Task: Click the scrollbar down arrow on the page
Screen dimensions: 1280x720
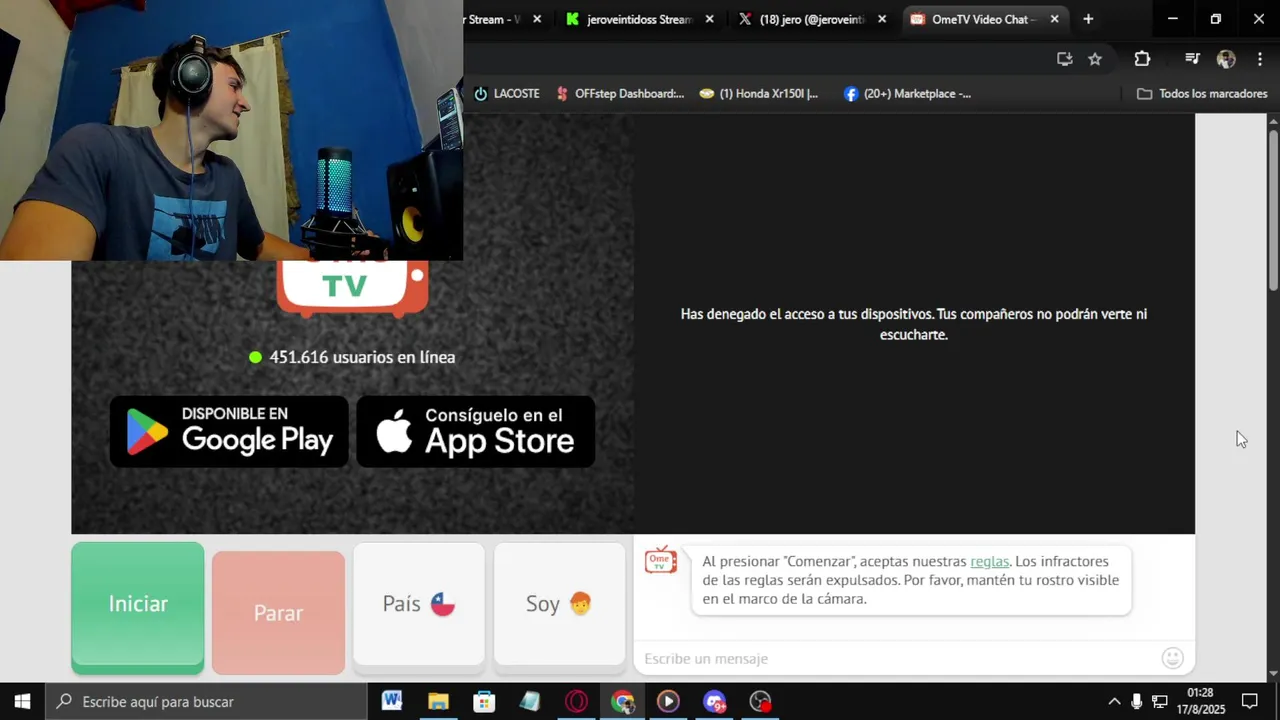Action: [x=1273, y=674]
